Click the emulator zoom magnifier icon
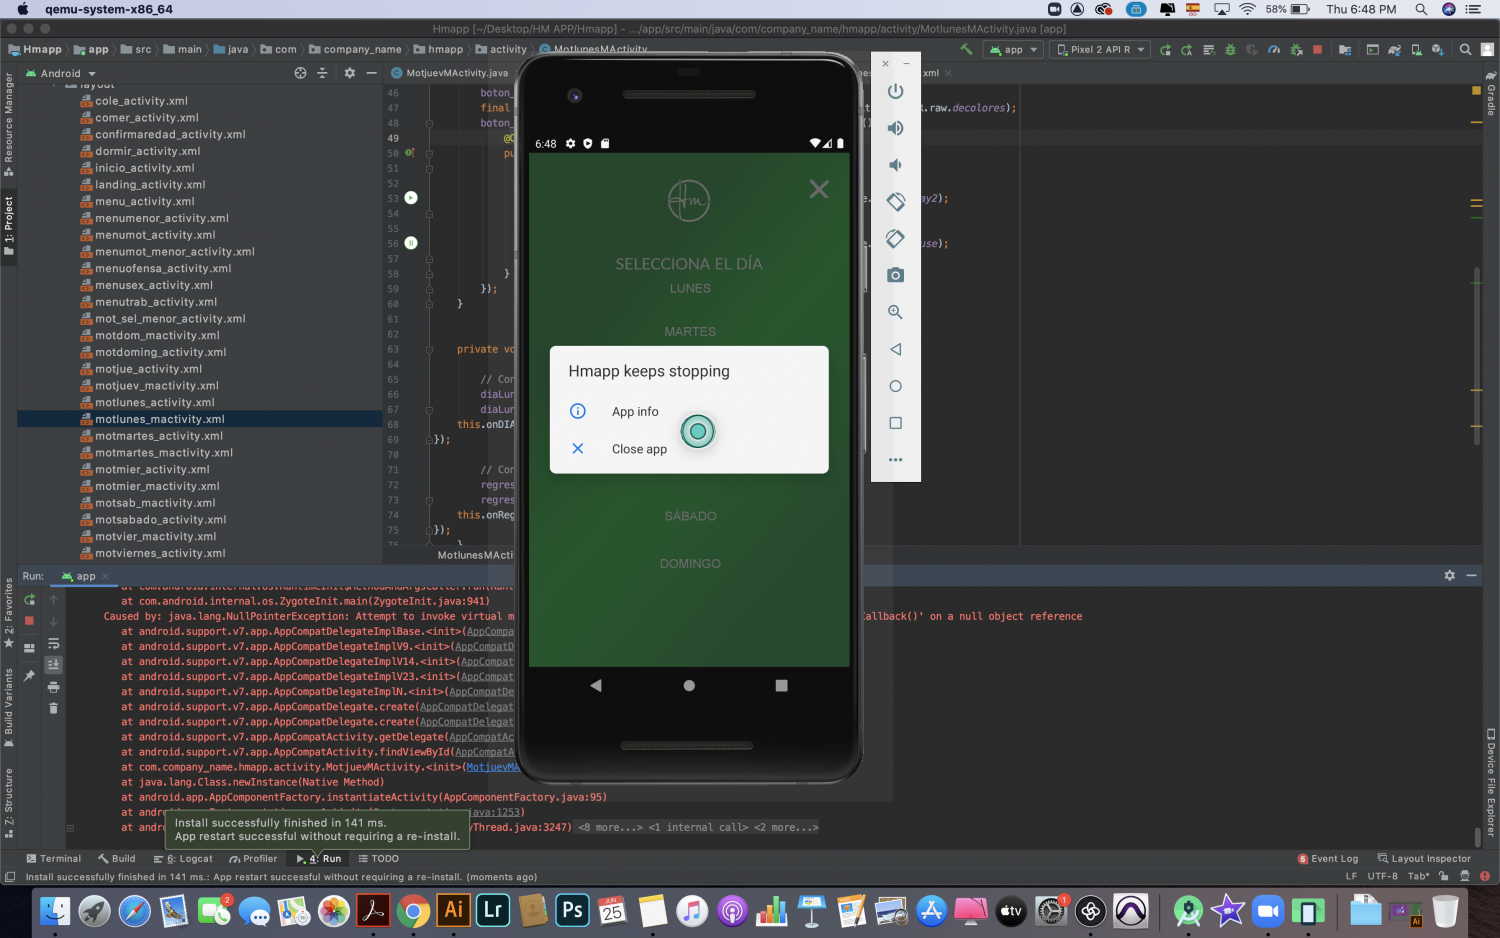Screen dimensions: 1500x938 pos(895,312)
